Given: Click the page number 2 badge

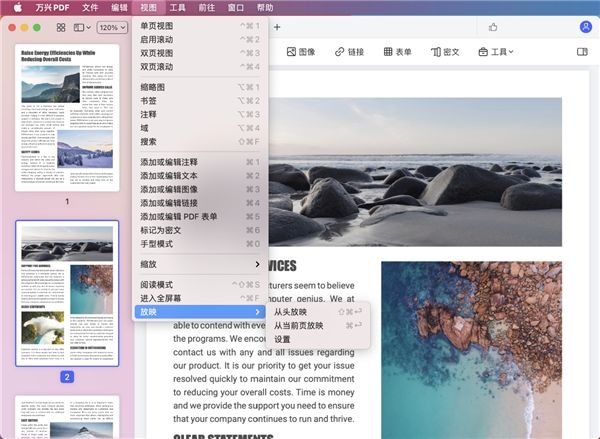Looking at the screenshot, I should pos(67,377).
